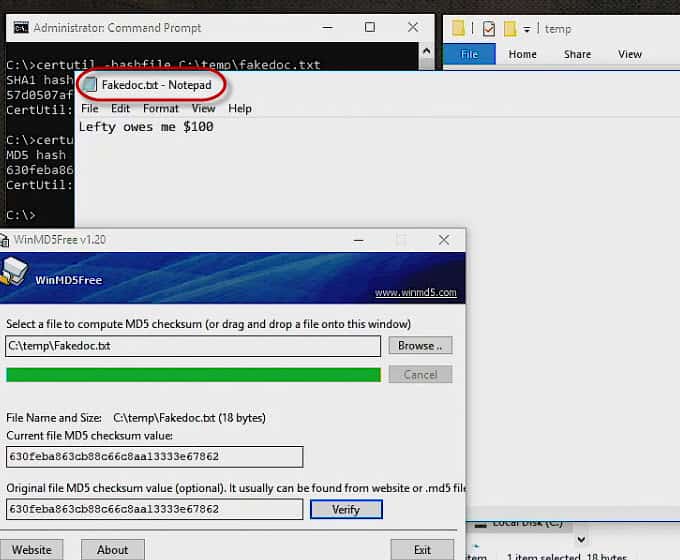Click 'File Name and Size:' label in WinMD5Free
680x560 pixels.
(54, 418)
